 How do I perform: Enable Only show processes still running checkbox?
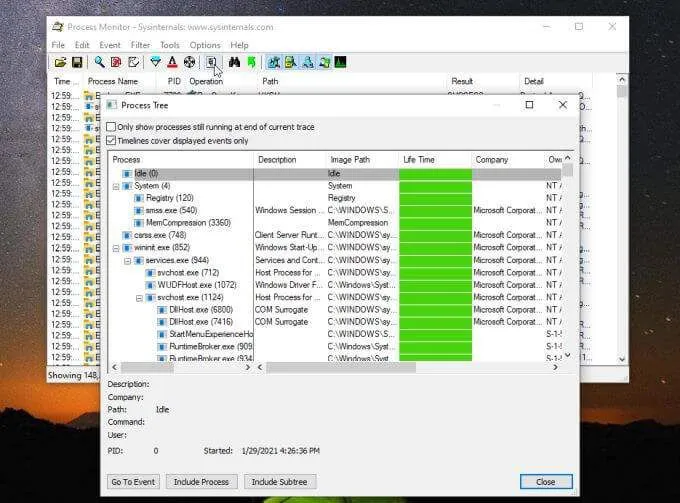[111, 127]
